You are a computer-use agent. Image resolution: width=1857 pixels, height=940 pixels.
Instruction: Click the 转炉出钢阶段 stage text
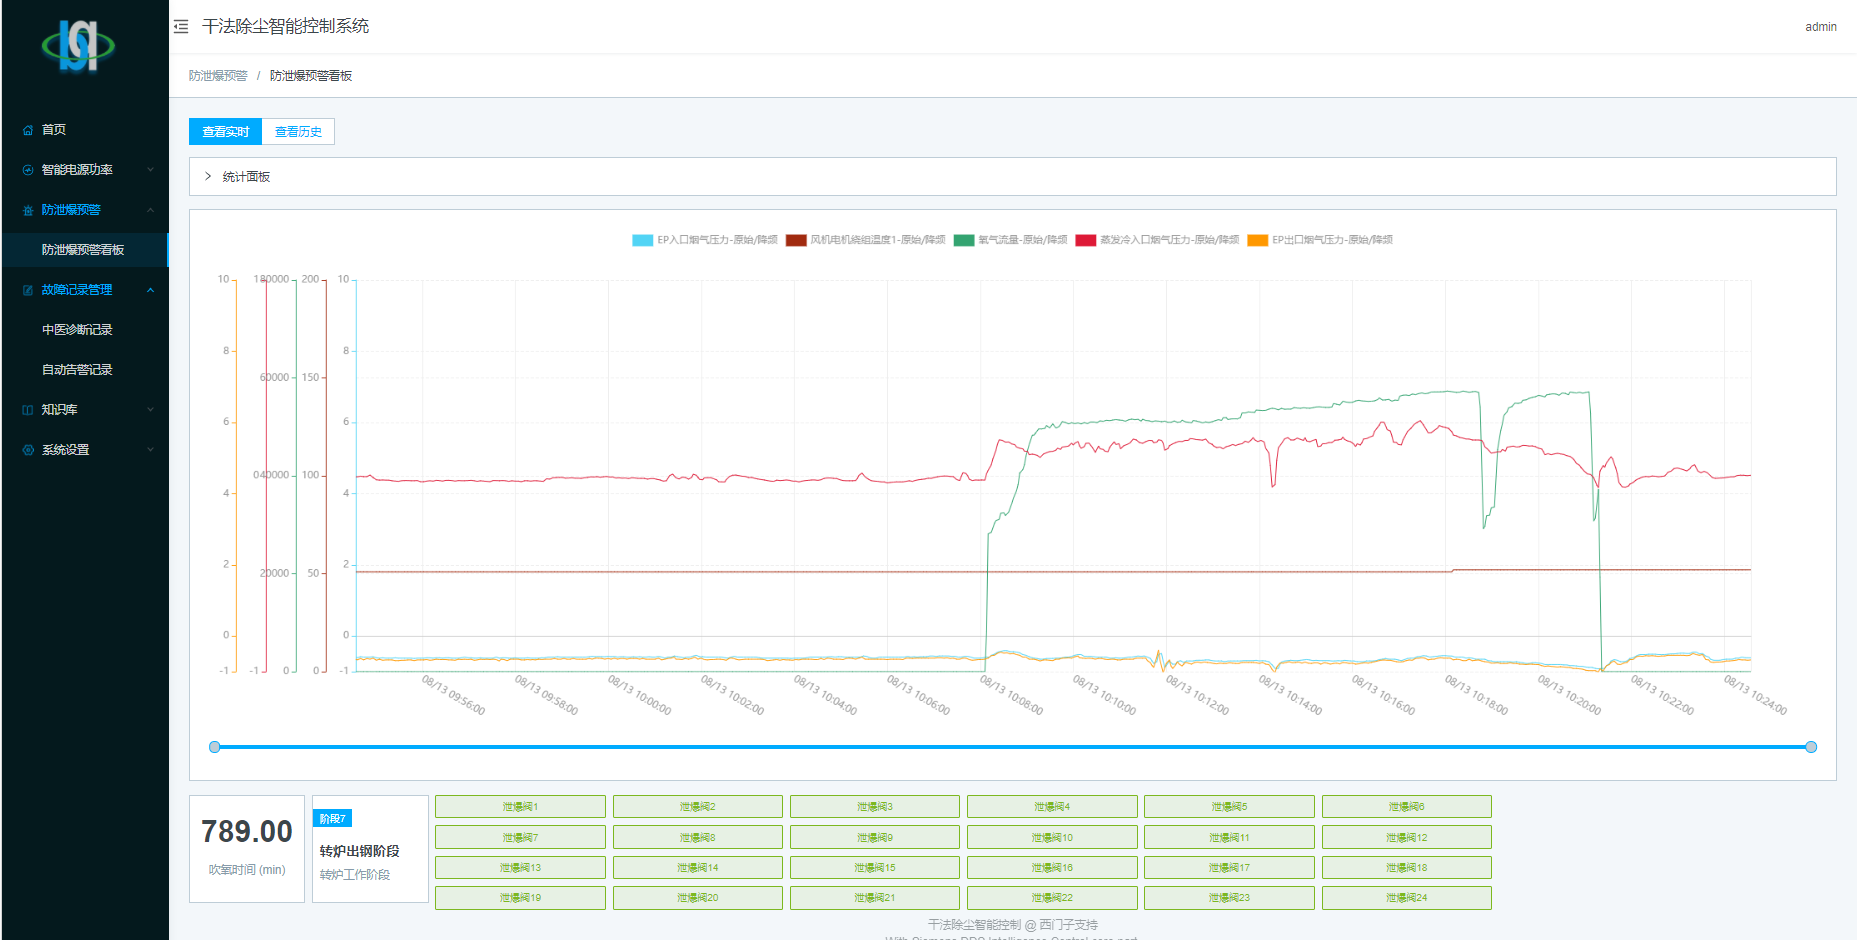click(359, 851)
